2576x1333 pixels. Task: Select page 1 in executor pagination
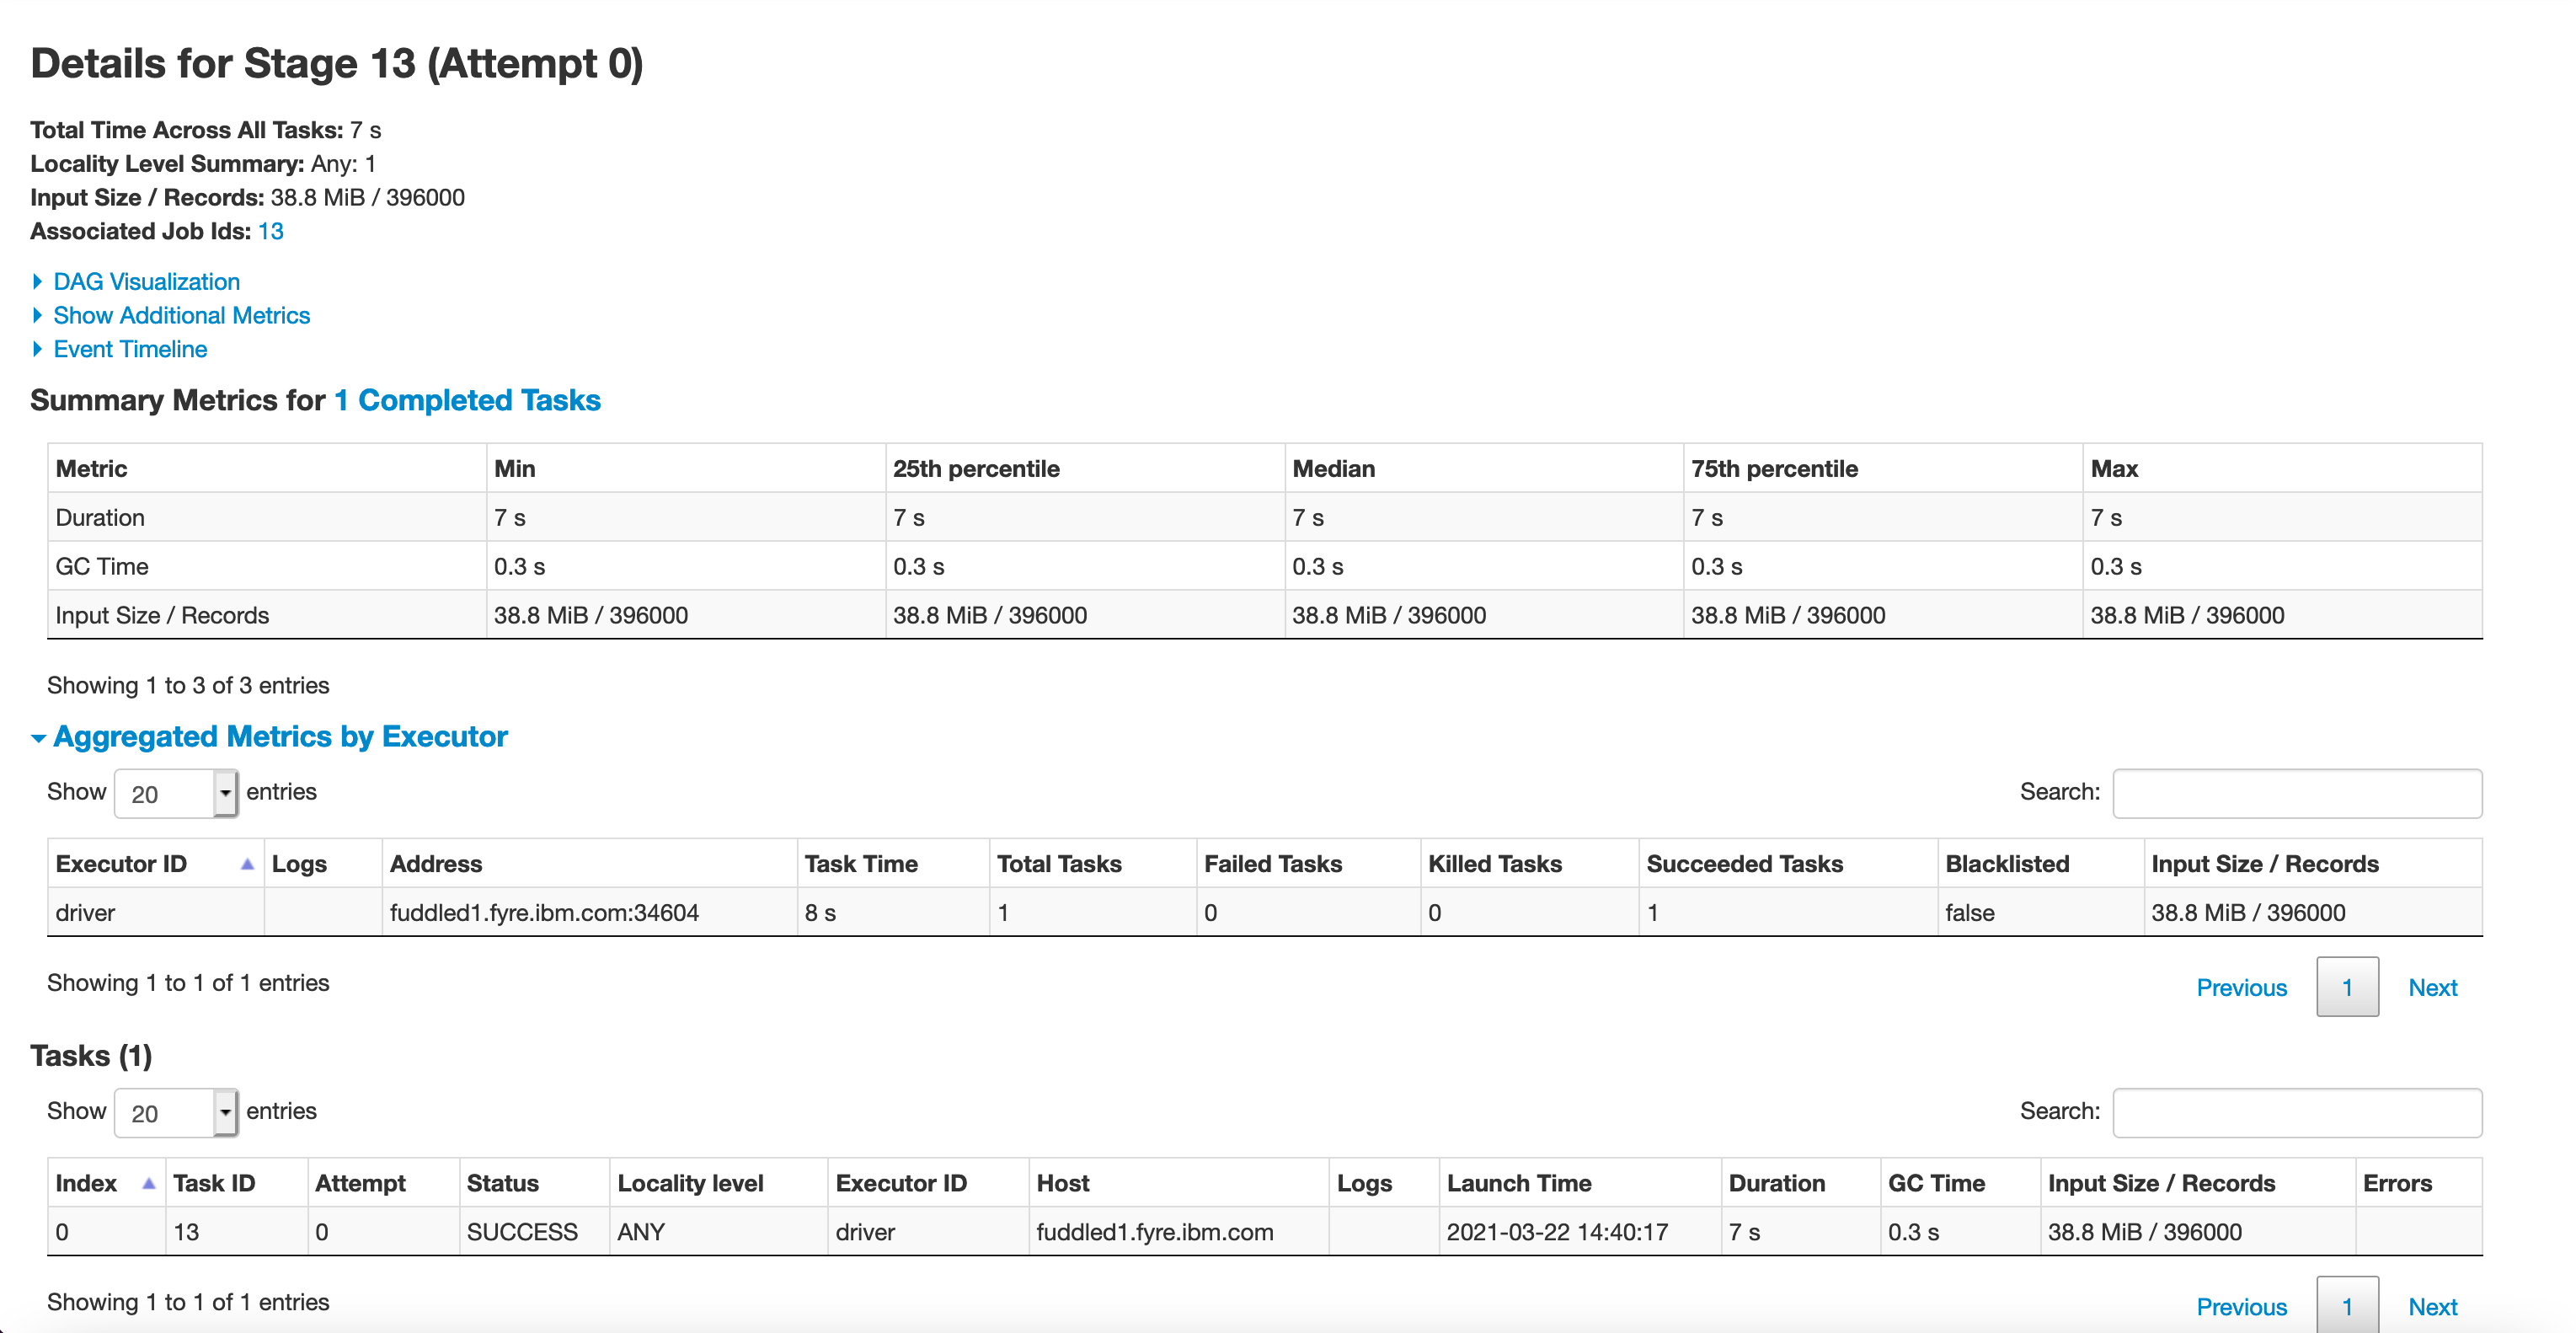(2346, 988)
